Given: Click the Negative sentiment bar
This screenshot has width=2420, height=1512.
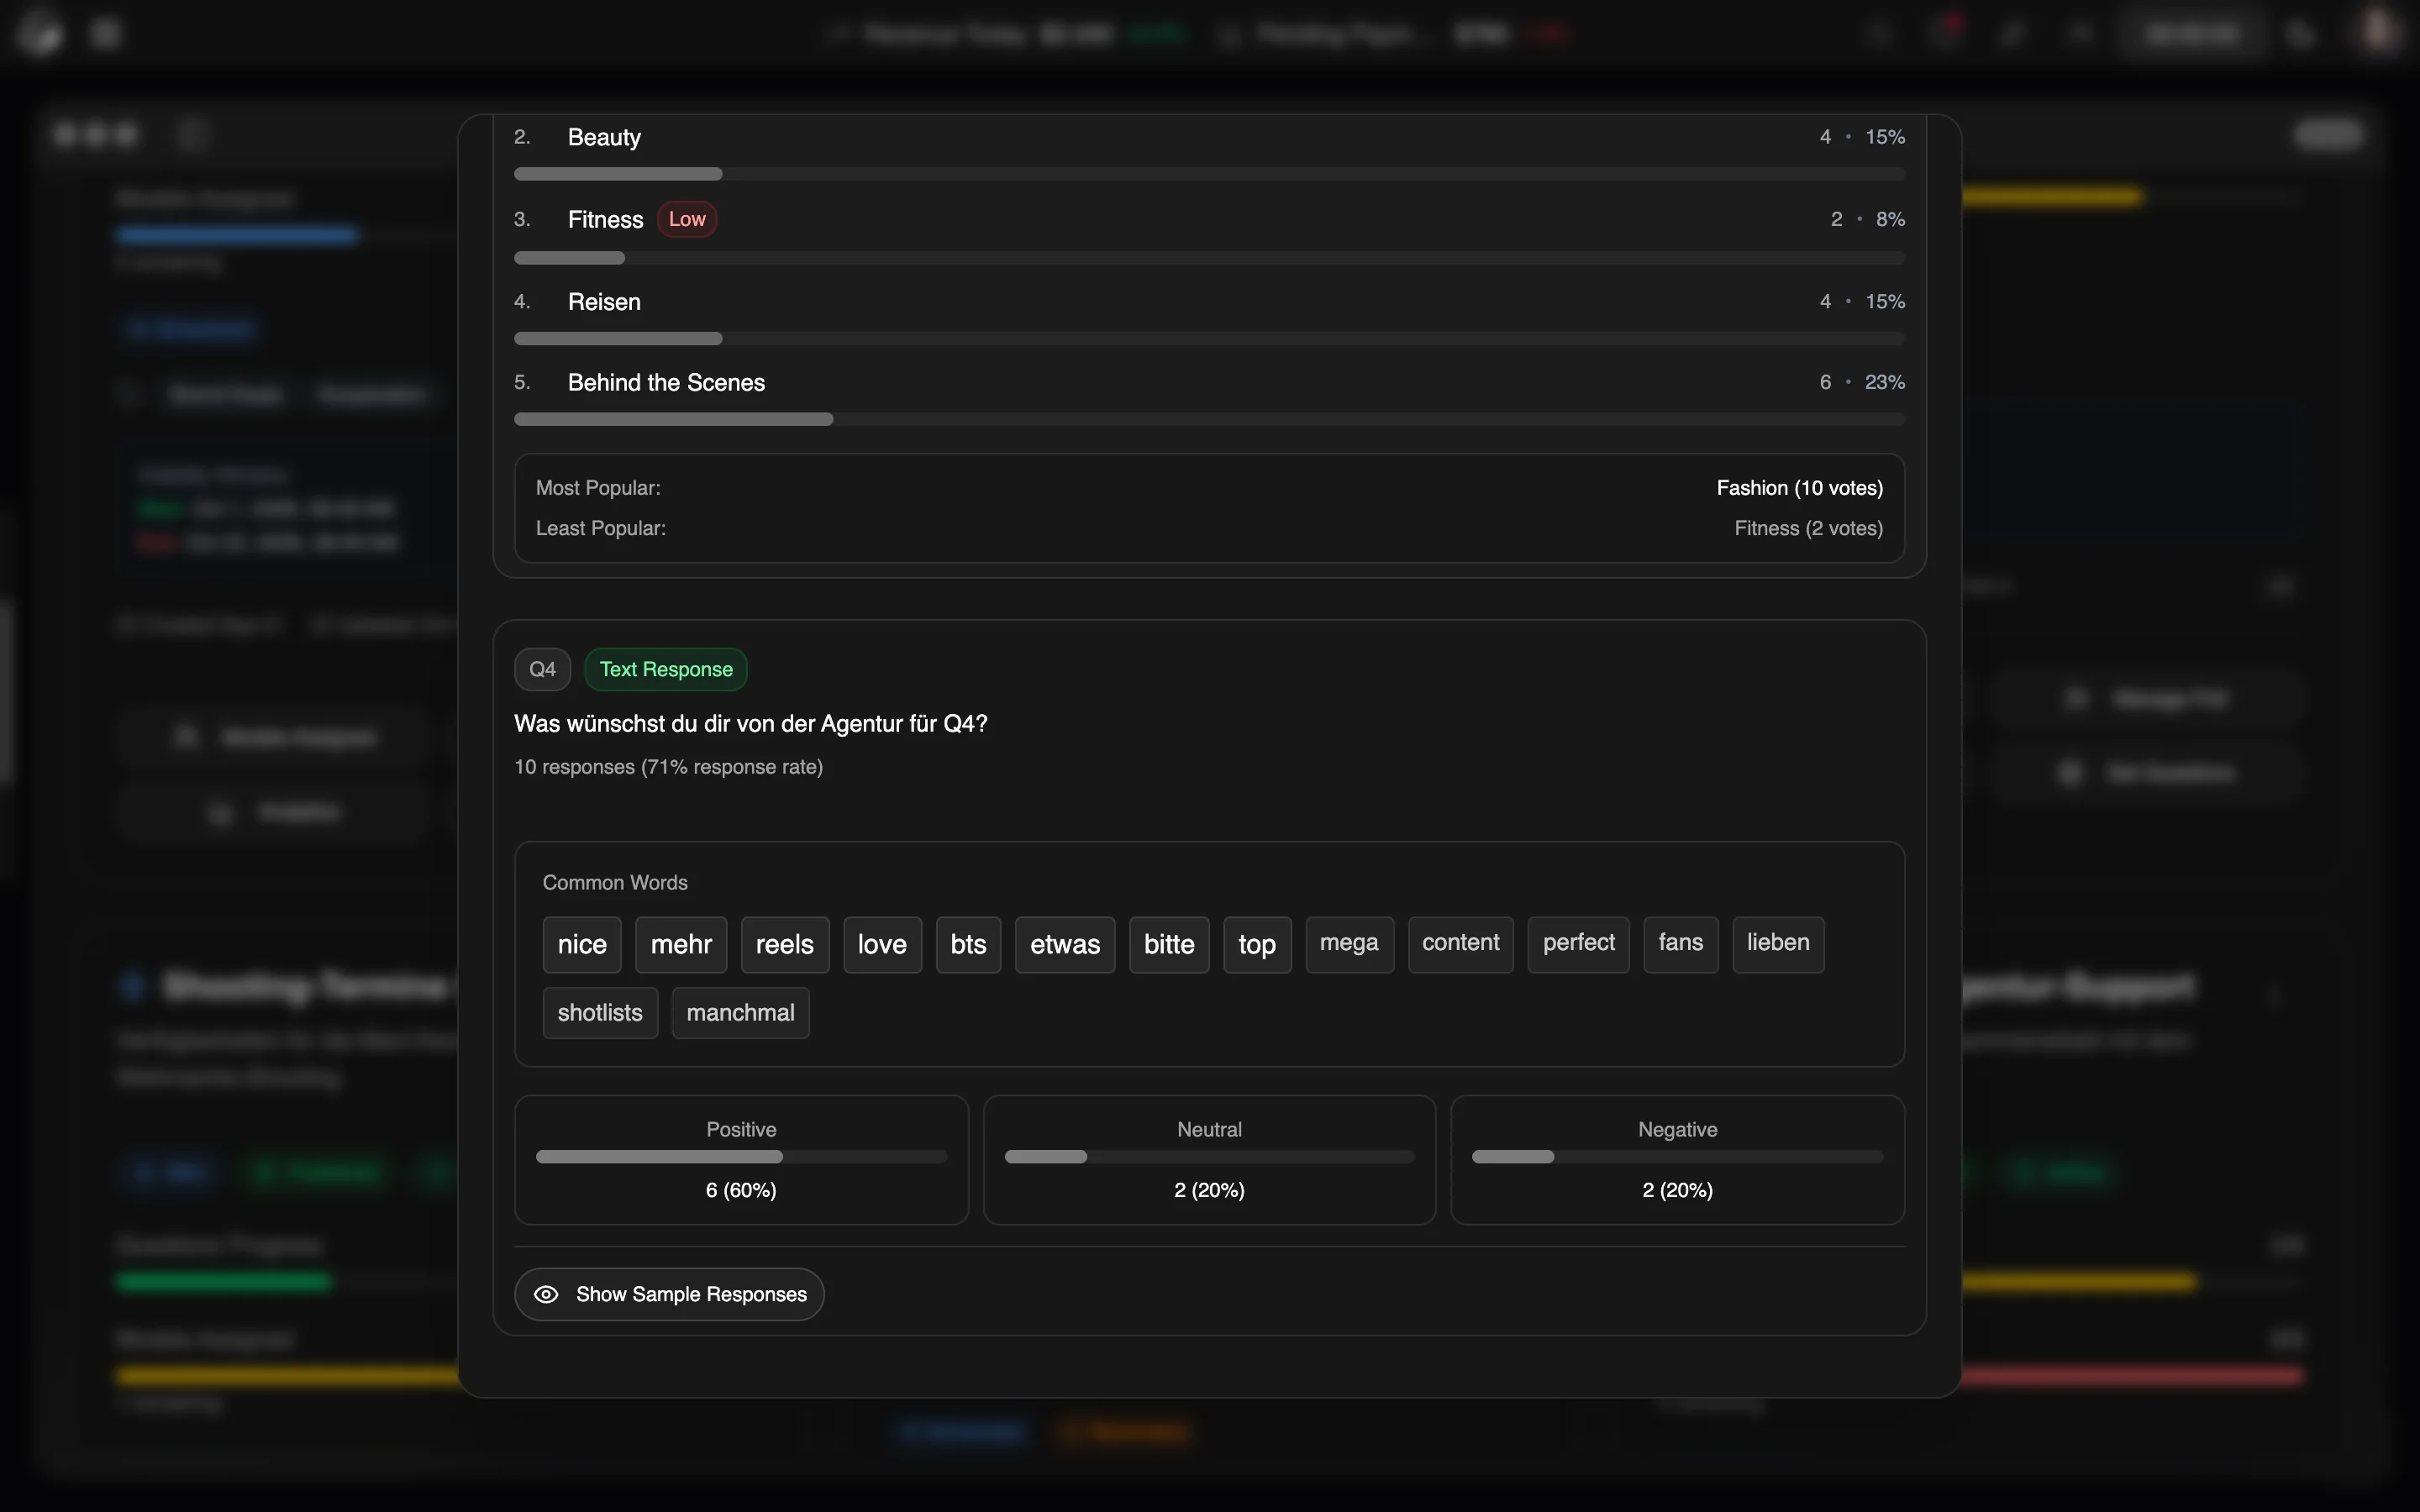Looking at the screenshot, I should [x=1677, y=1157].
